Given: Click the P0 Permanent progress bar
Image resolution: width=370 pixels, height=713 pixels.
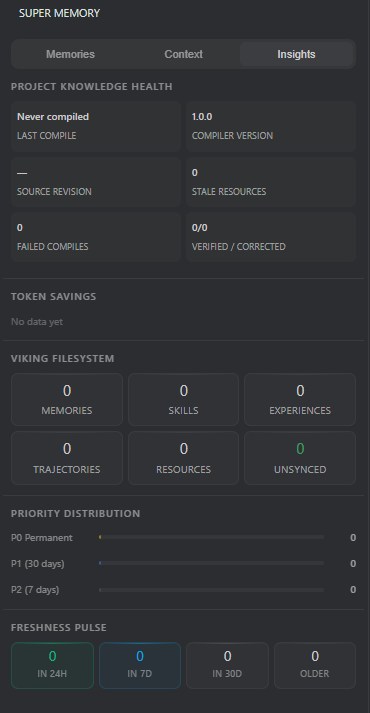Looking at the screenshot, I should click(x=211, y=537).
